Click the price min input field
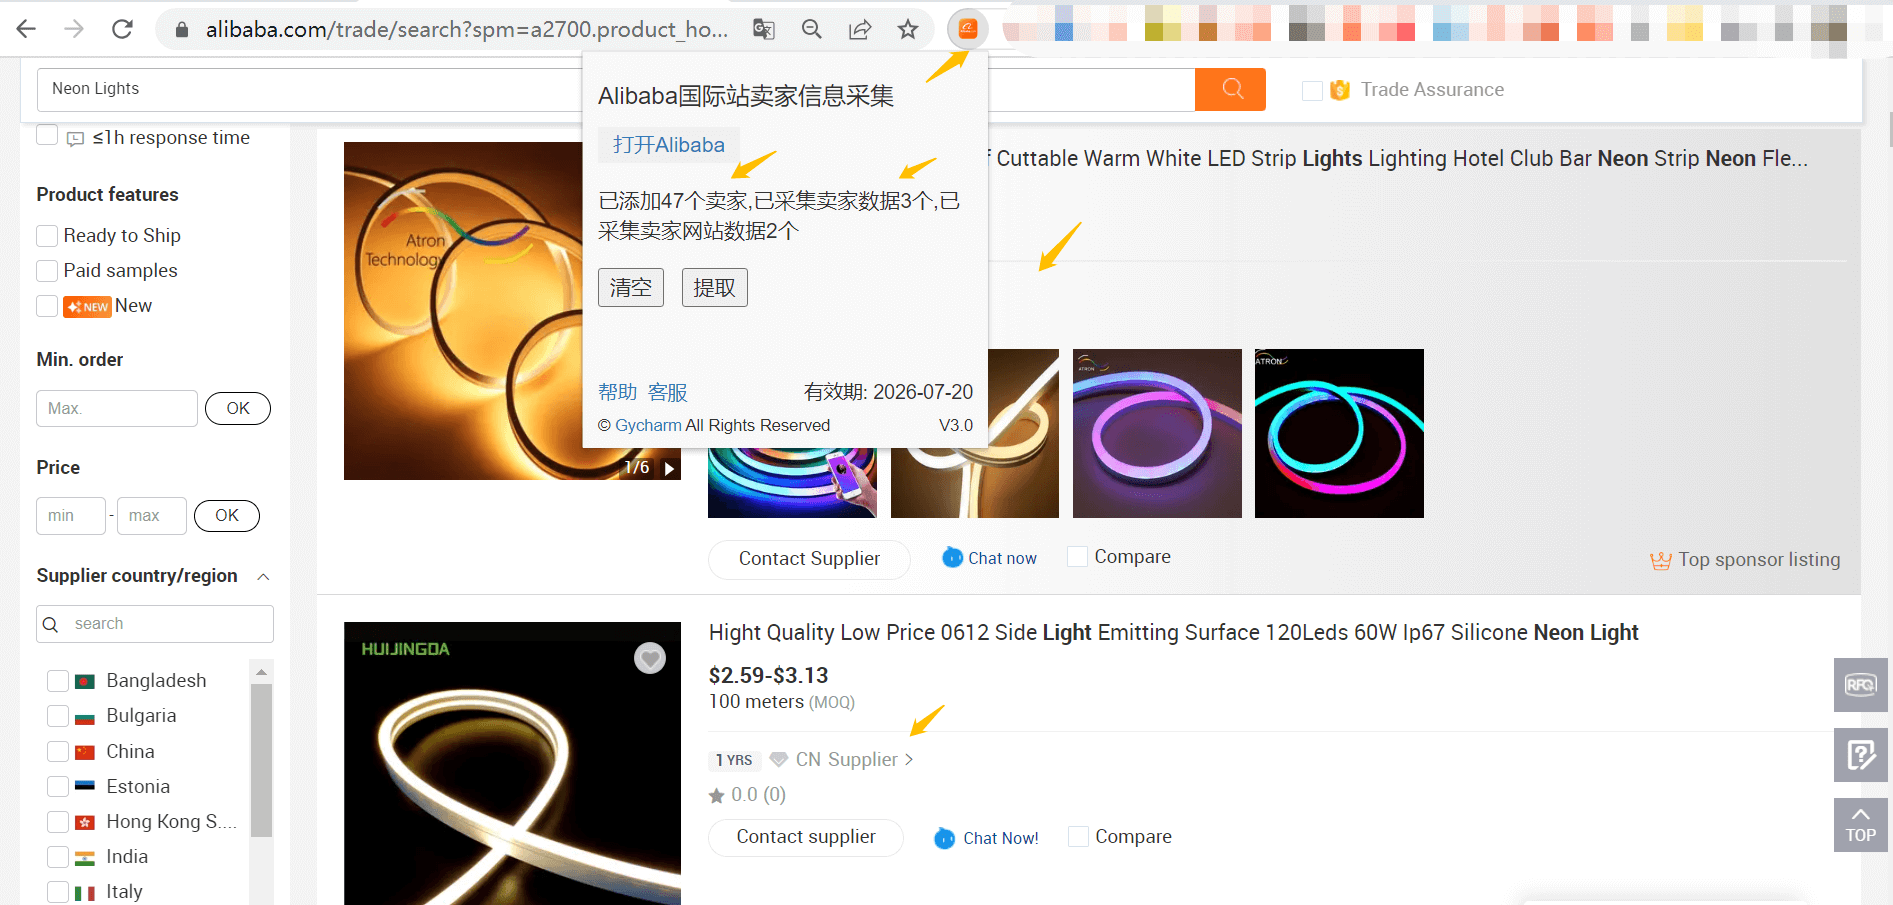Screen dimensions: 1893x905 (71, 515)
